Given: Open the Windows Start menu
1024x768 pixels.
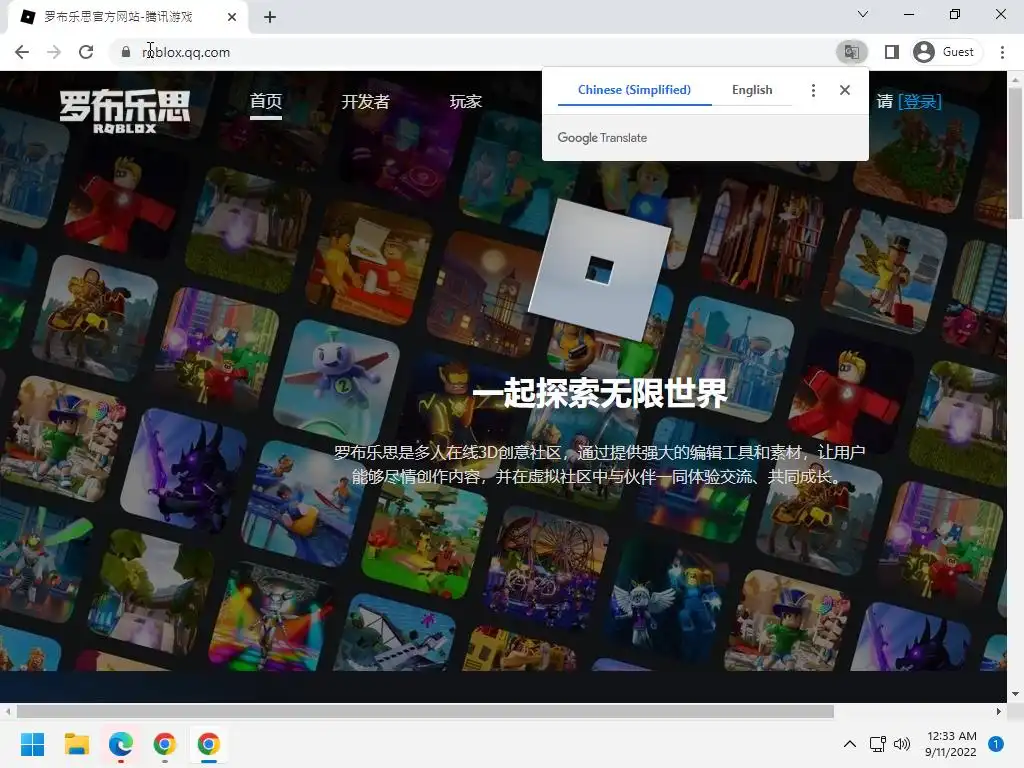Looking at the screenshot, I should [33, 744].
